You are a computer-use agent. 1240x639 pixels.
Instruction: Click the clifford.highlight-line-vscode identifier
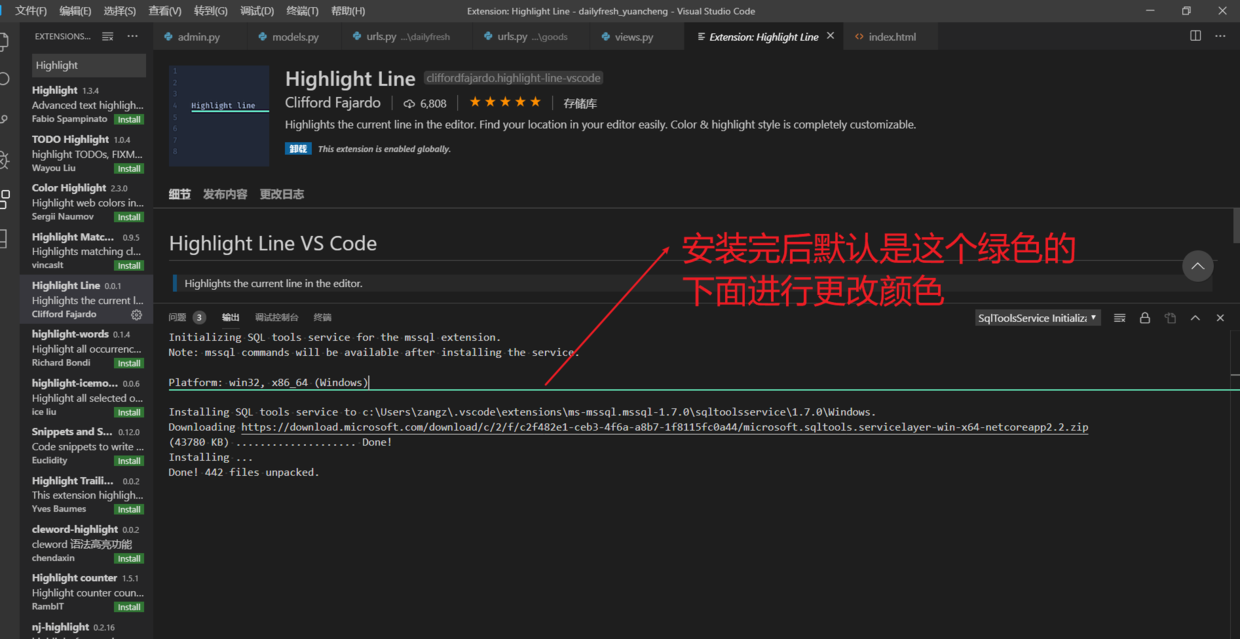pos(514,78)
